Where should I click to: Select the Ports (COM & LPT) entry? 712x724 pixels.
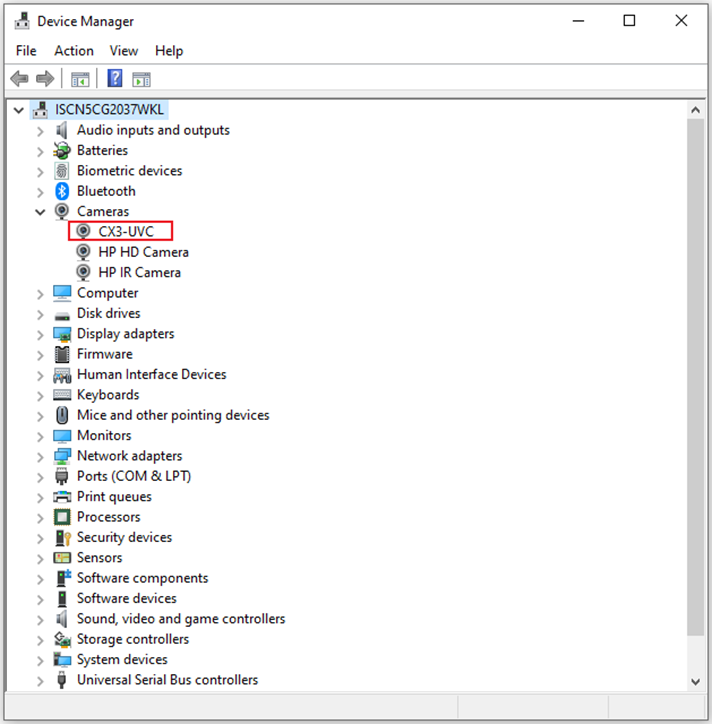[x=134, y=476]
